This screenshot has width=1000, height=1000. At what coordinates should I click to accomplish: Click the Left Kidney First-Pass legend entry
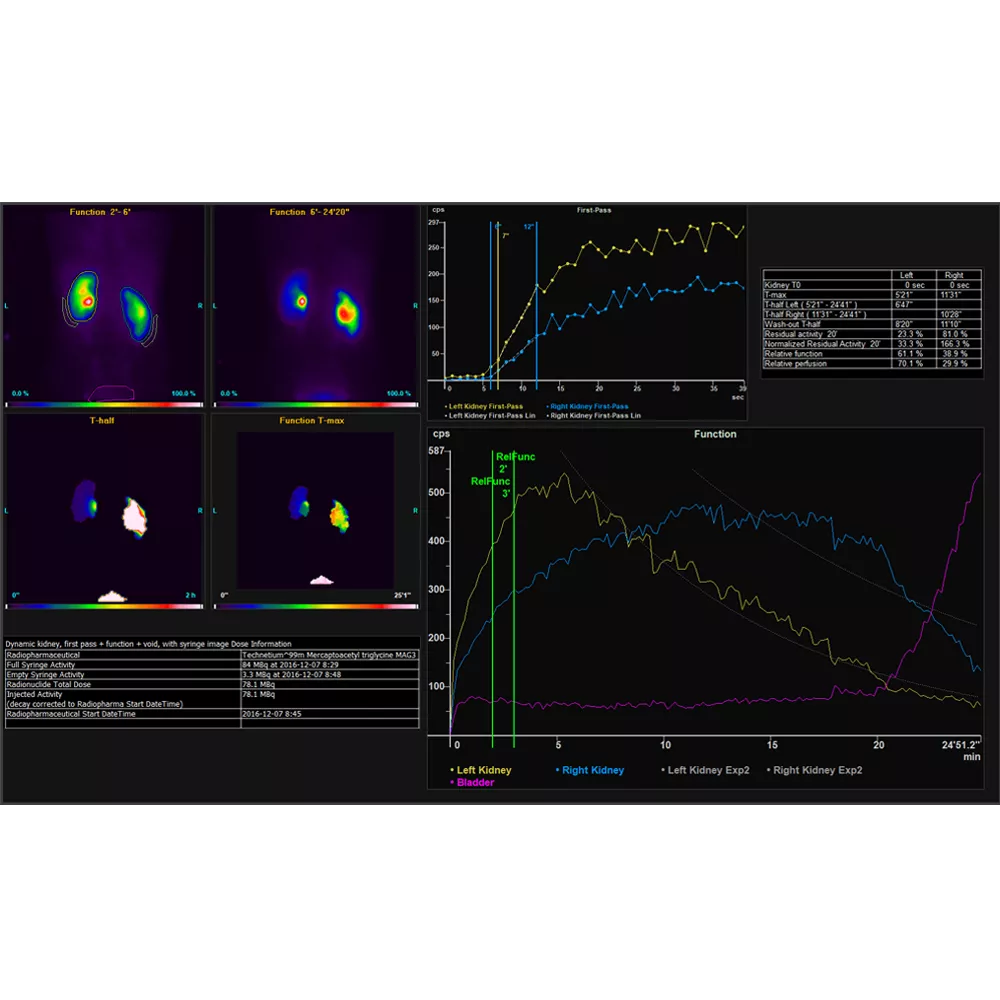coord(484,406)
